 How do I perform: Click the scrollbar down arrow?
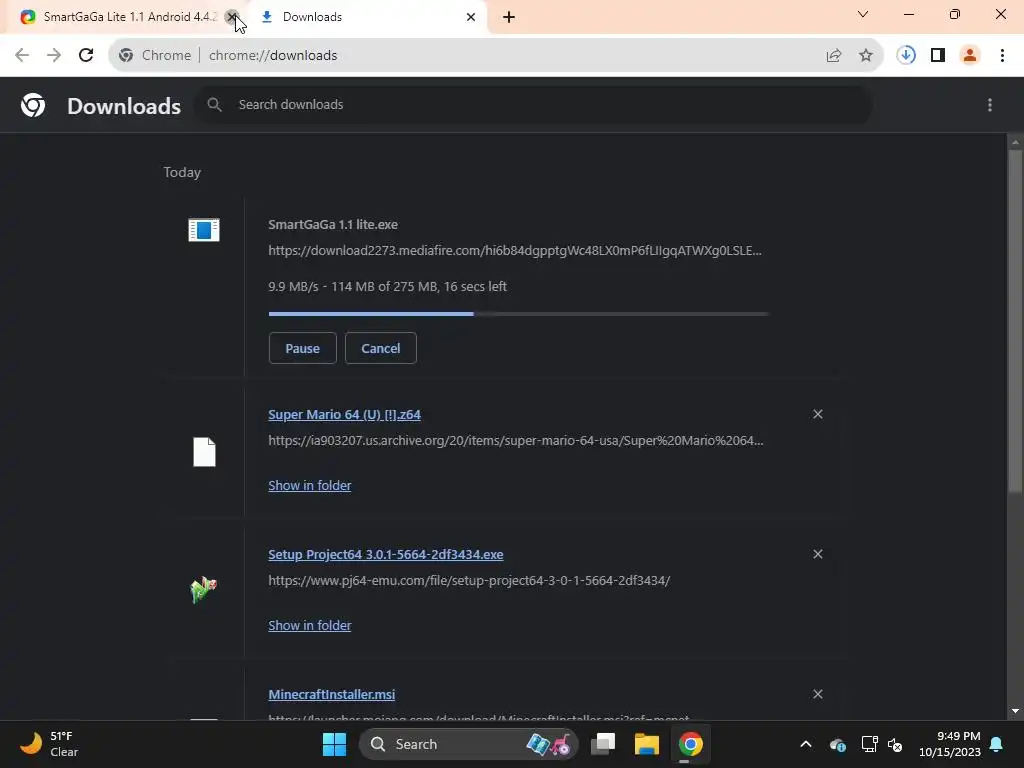pos(1015,711)
